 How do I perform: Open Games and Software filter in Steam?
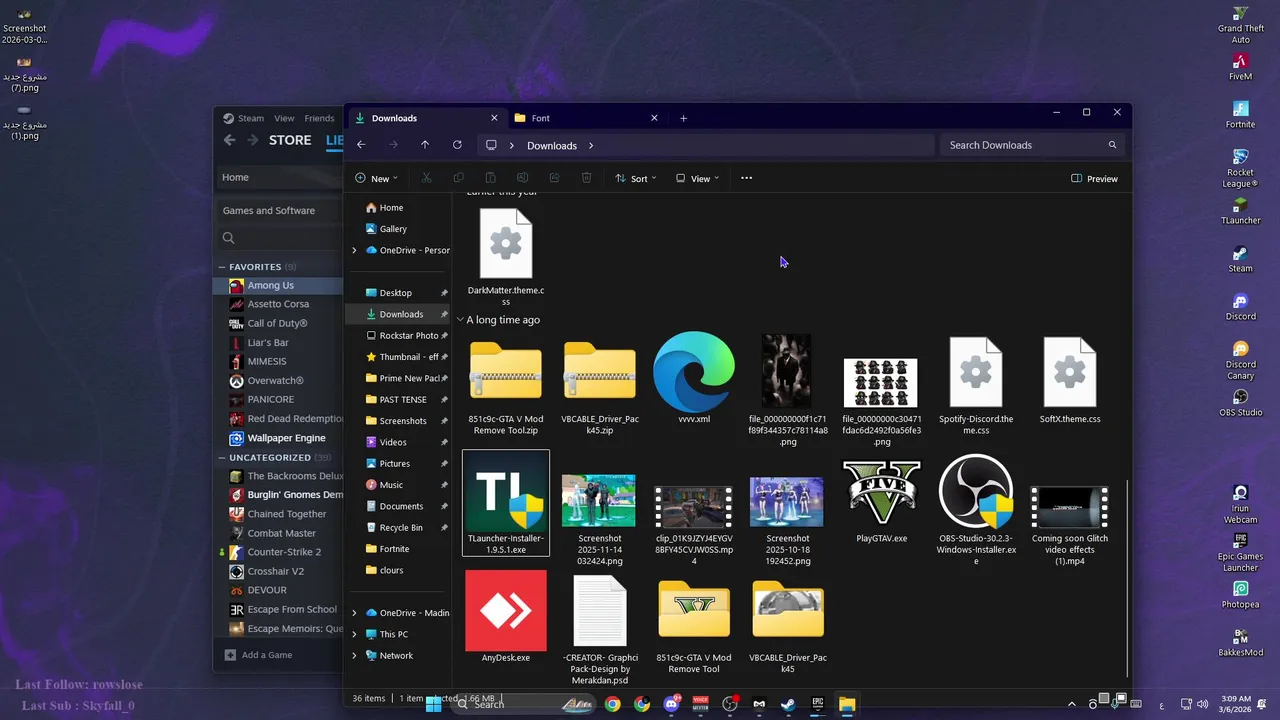pyautogui.click(x=280, y=210)
